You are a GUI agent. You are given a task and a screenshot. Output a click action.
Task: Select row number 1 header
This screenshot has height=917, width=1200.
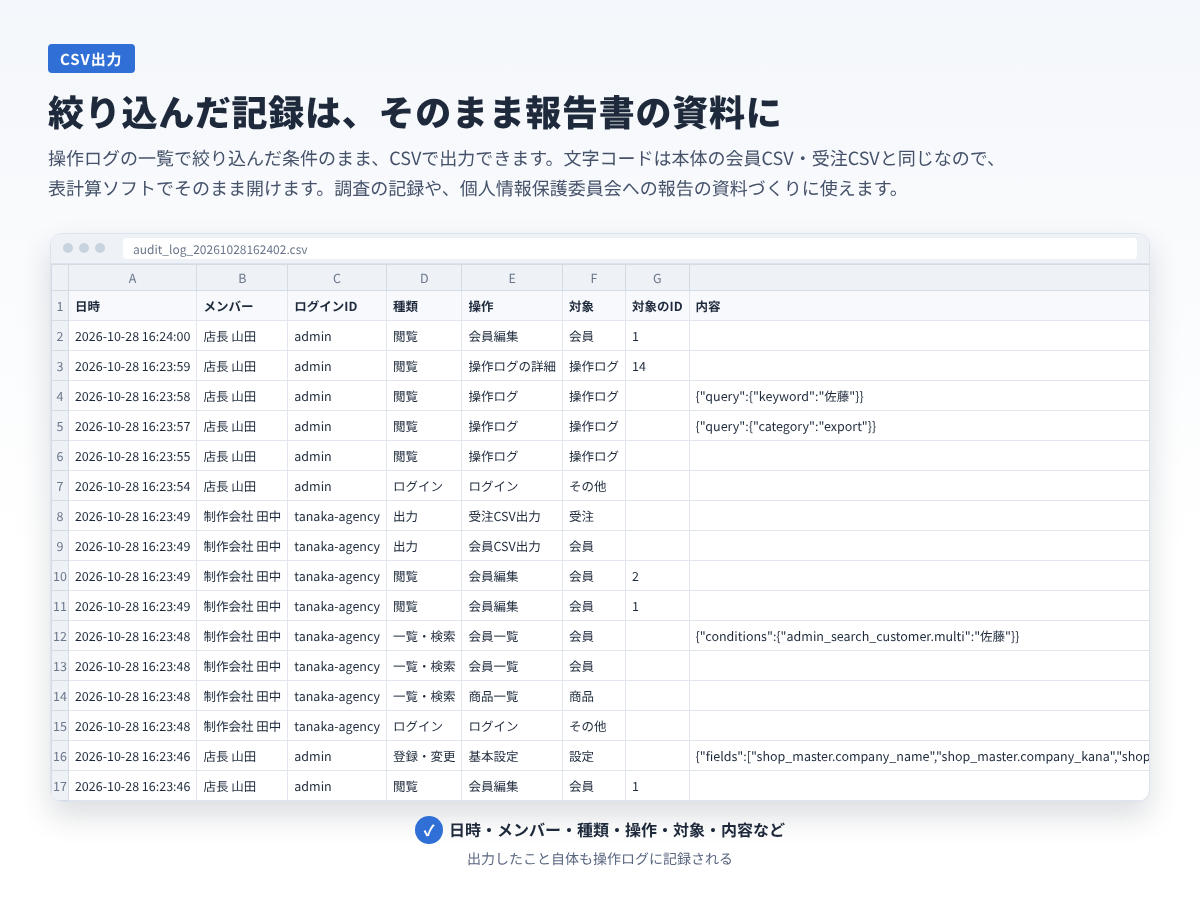click(60, 306)
